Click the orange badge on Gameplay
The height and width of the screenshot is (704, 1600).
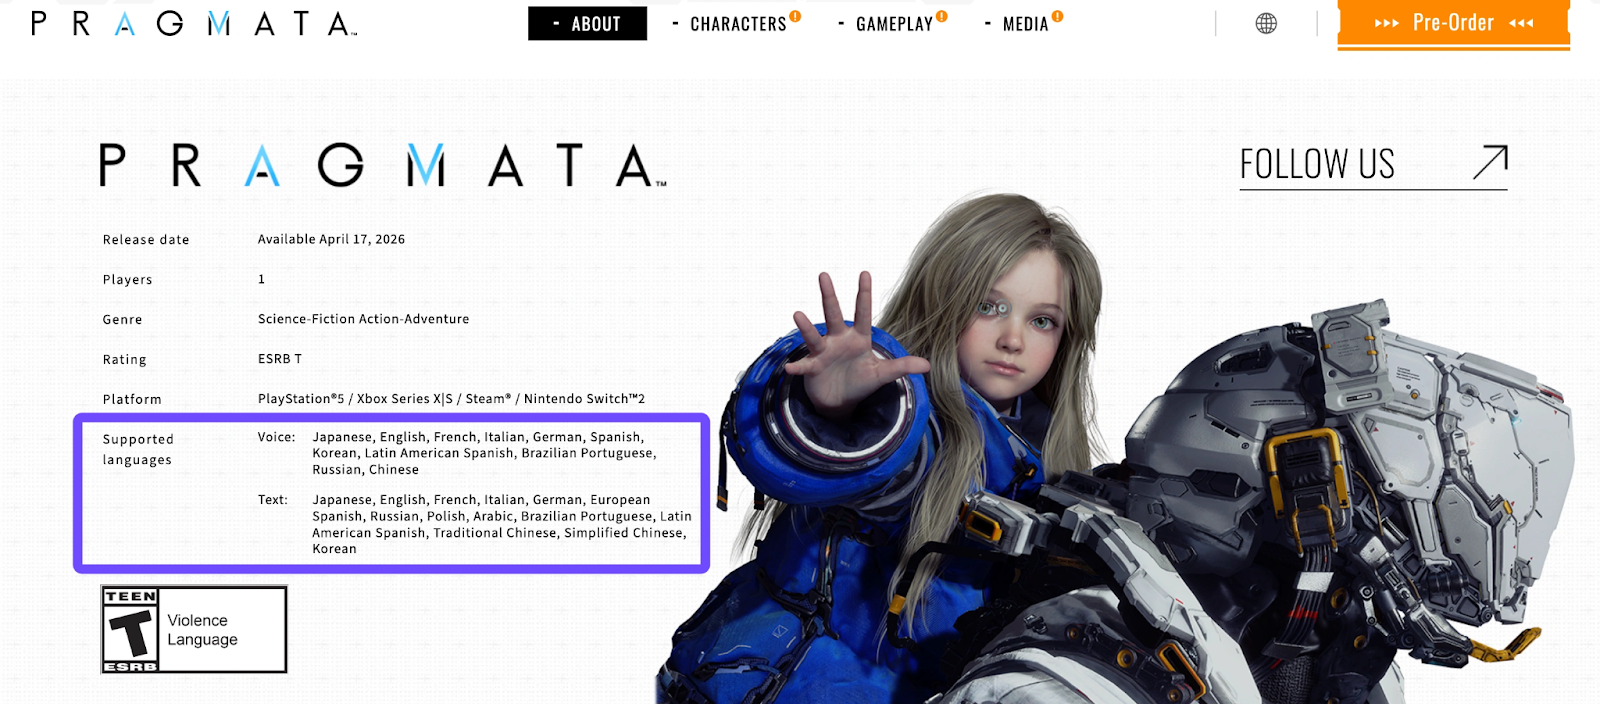click(941, 16)
